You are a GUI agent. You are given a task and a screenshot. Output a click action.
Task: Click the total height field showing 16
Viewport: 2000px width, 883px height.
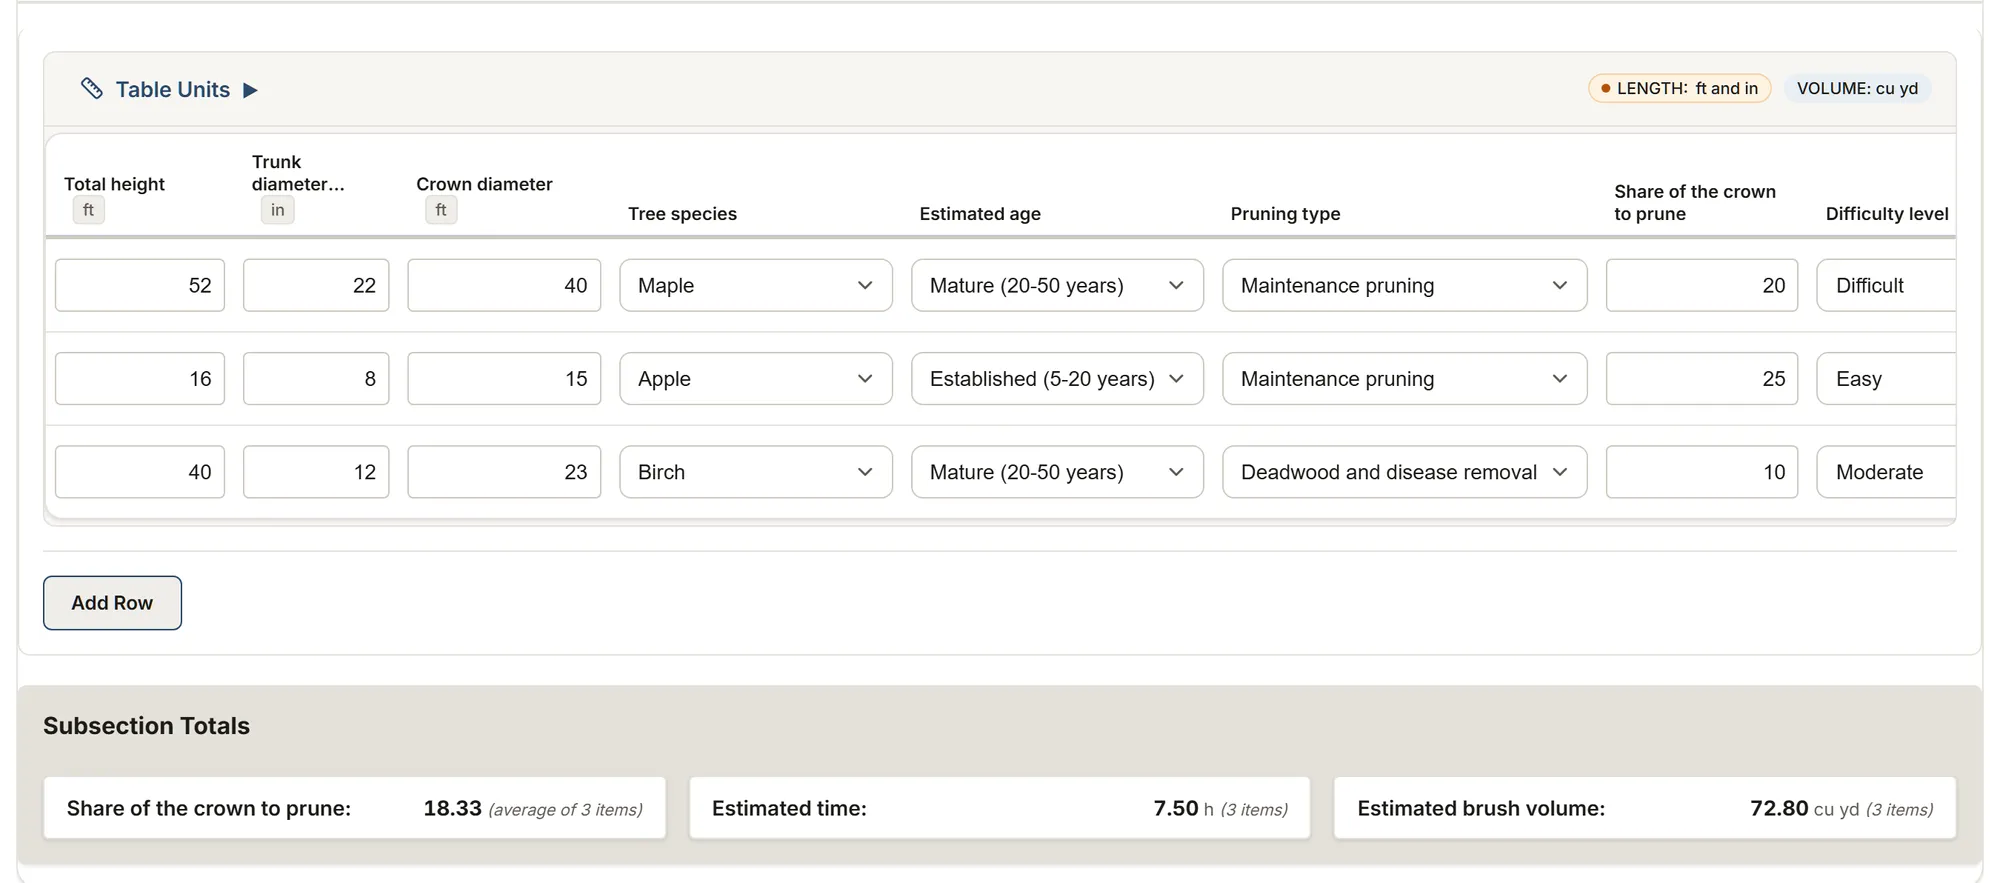[140, 379]
